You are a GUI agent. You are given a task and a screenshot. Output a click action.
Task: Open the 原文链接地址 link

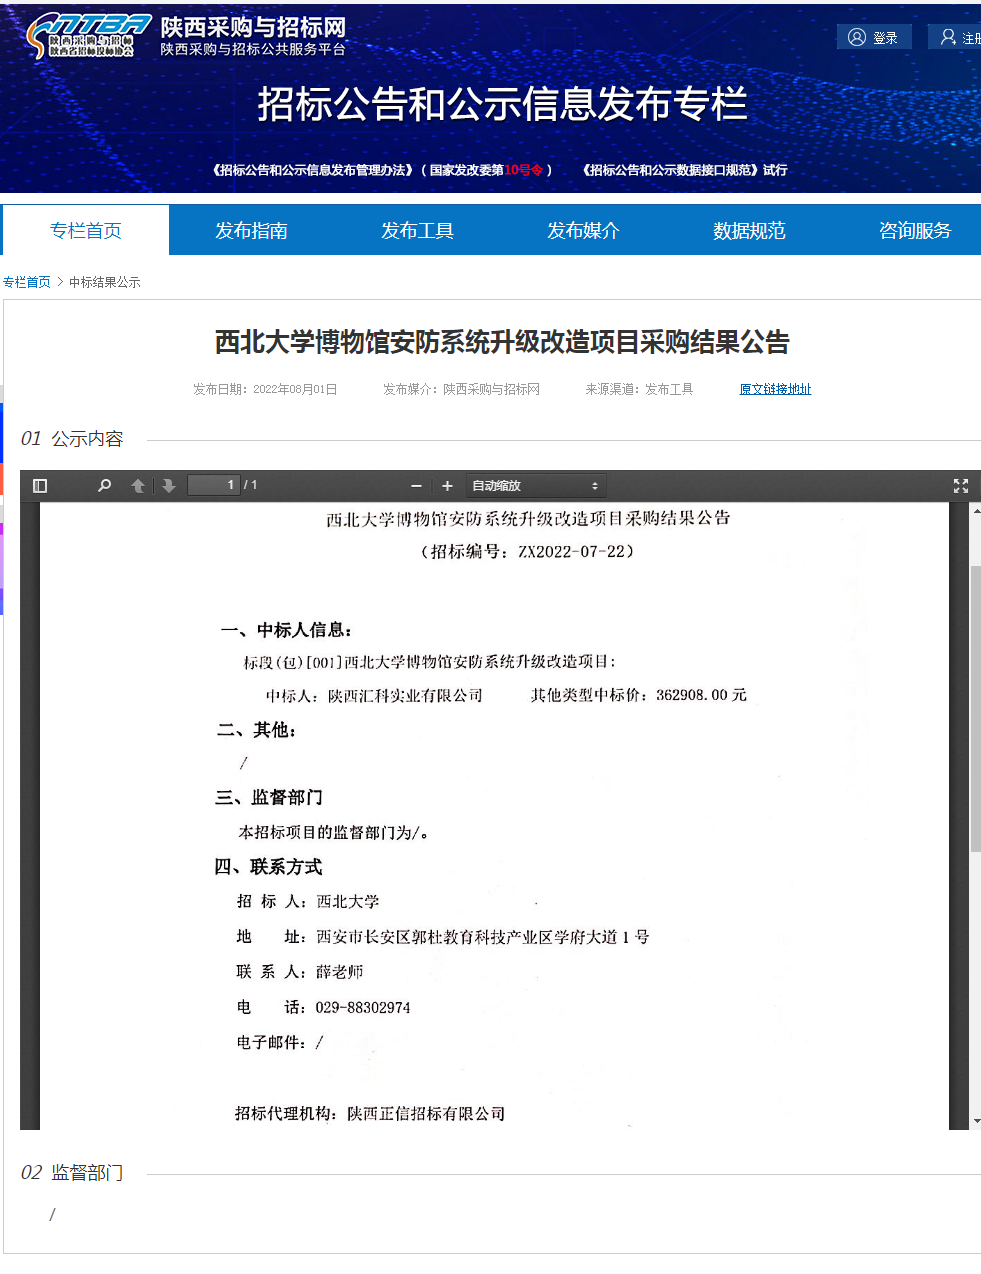(x=775, y=390)
